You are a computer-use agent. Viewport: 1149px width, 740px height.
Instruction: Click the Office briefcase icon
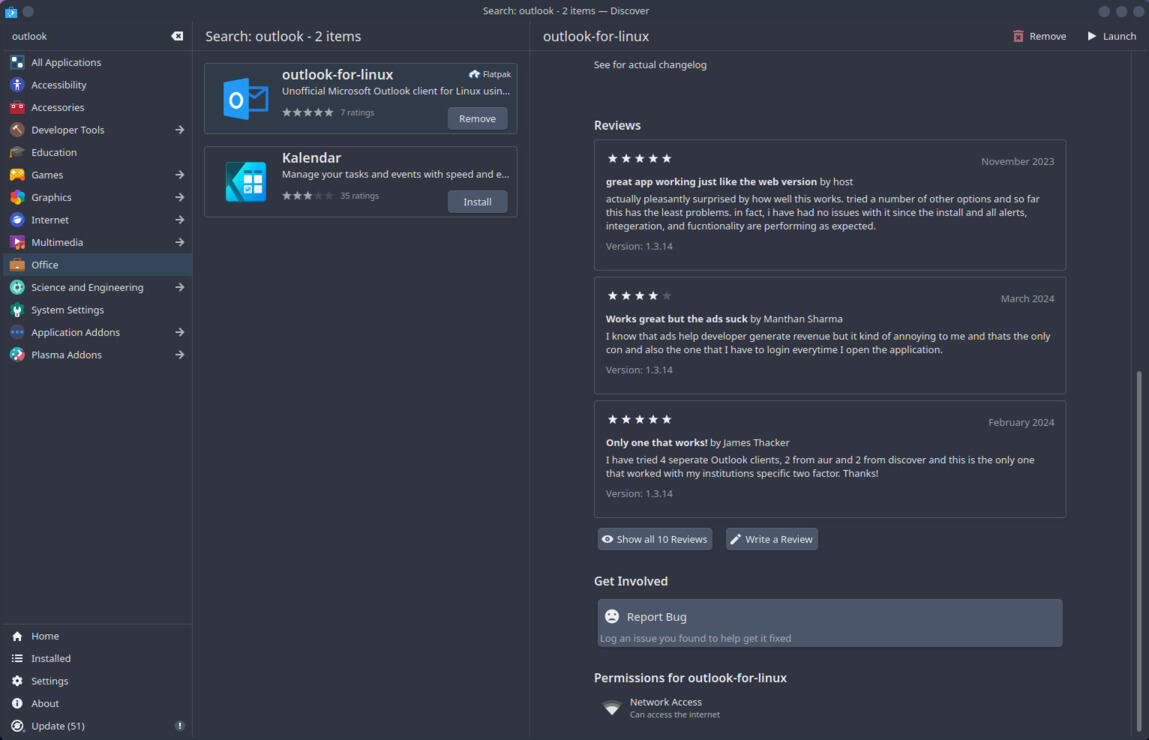click(17, 265)
